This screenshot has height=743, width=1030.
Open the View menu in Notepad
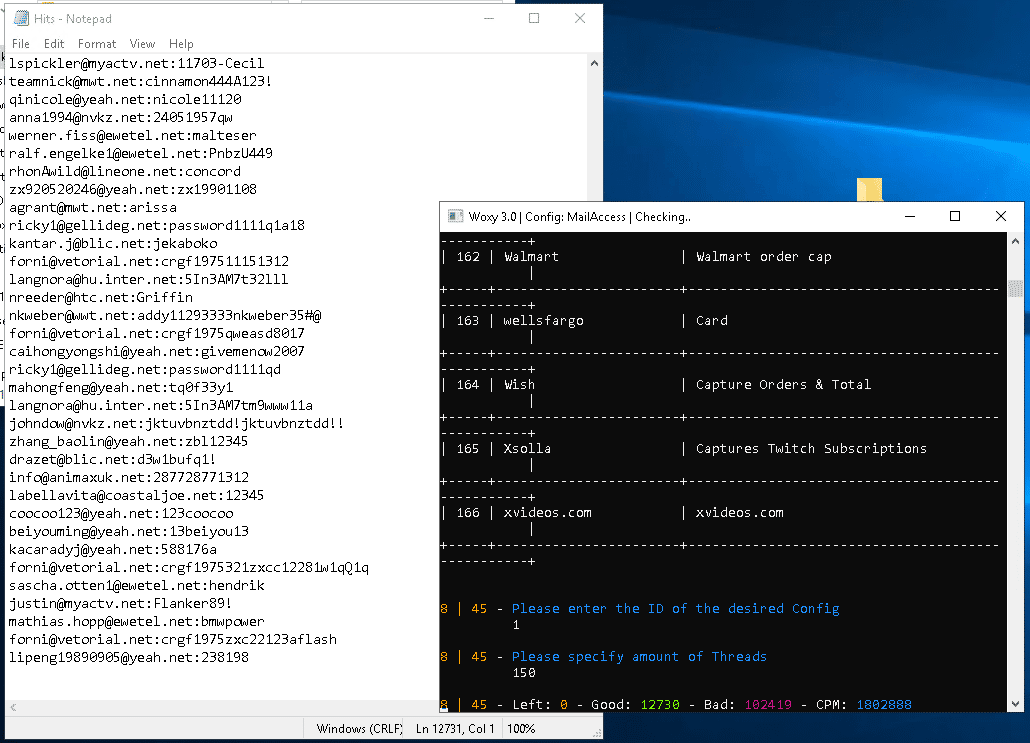[x=143, y=44]
